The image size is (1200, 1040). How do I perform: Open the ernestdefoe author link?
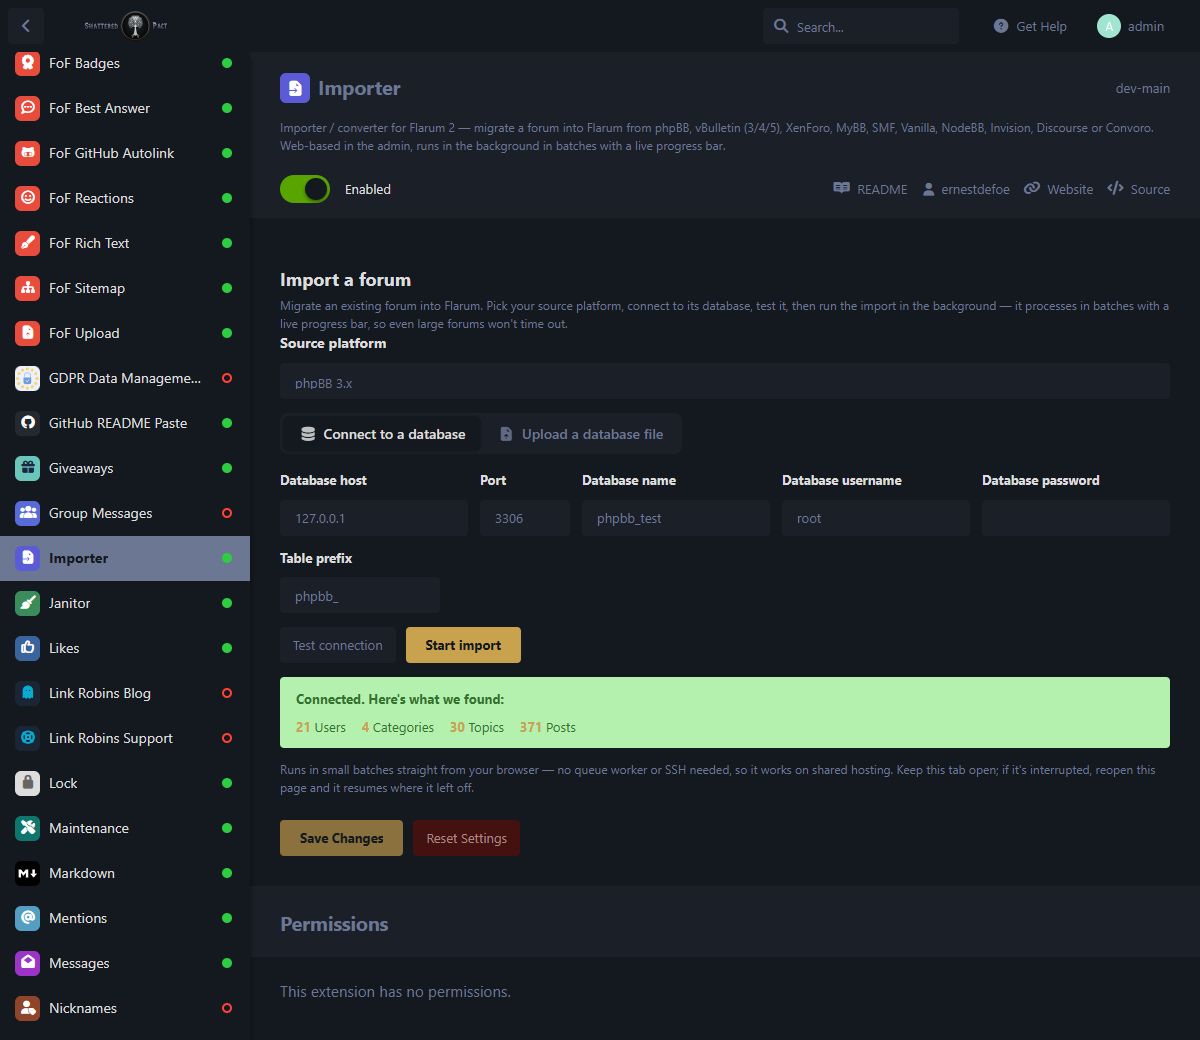[x=966, y=189]
